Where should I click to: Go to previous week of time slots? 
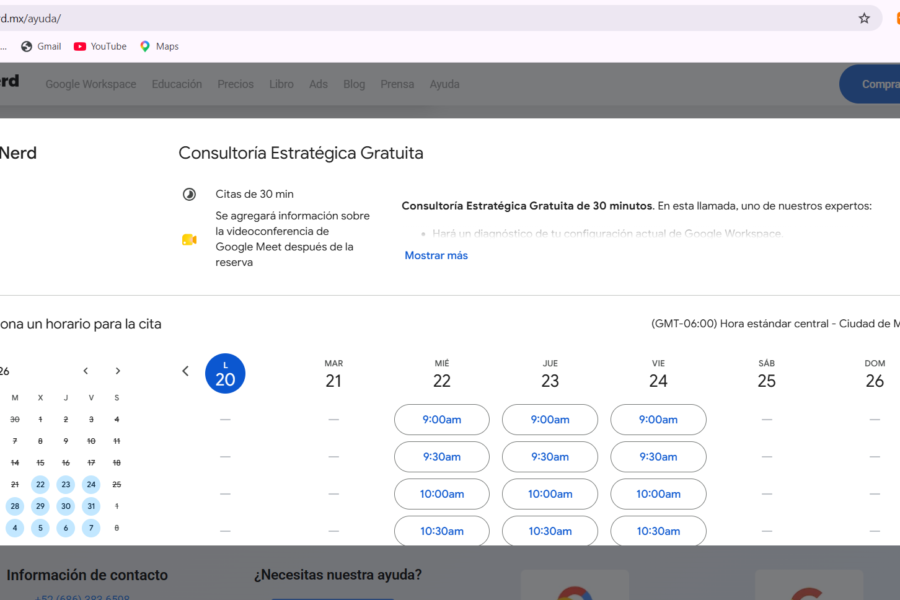click(x=185, y=371)
